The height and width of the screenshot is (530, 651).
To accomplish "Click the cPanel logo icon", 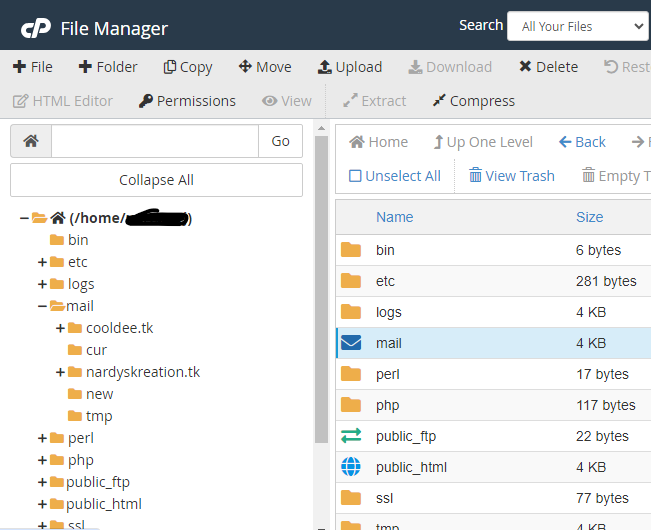I will pos(36,28).
